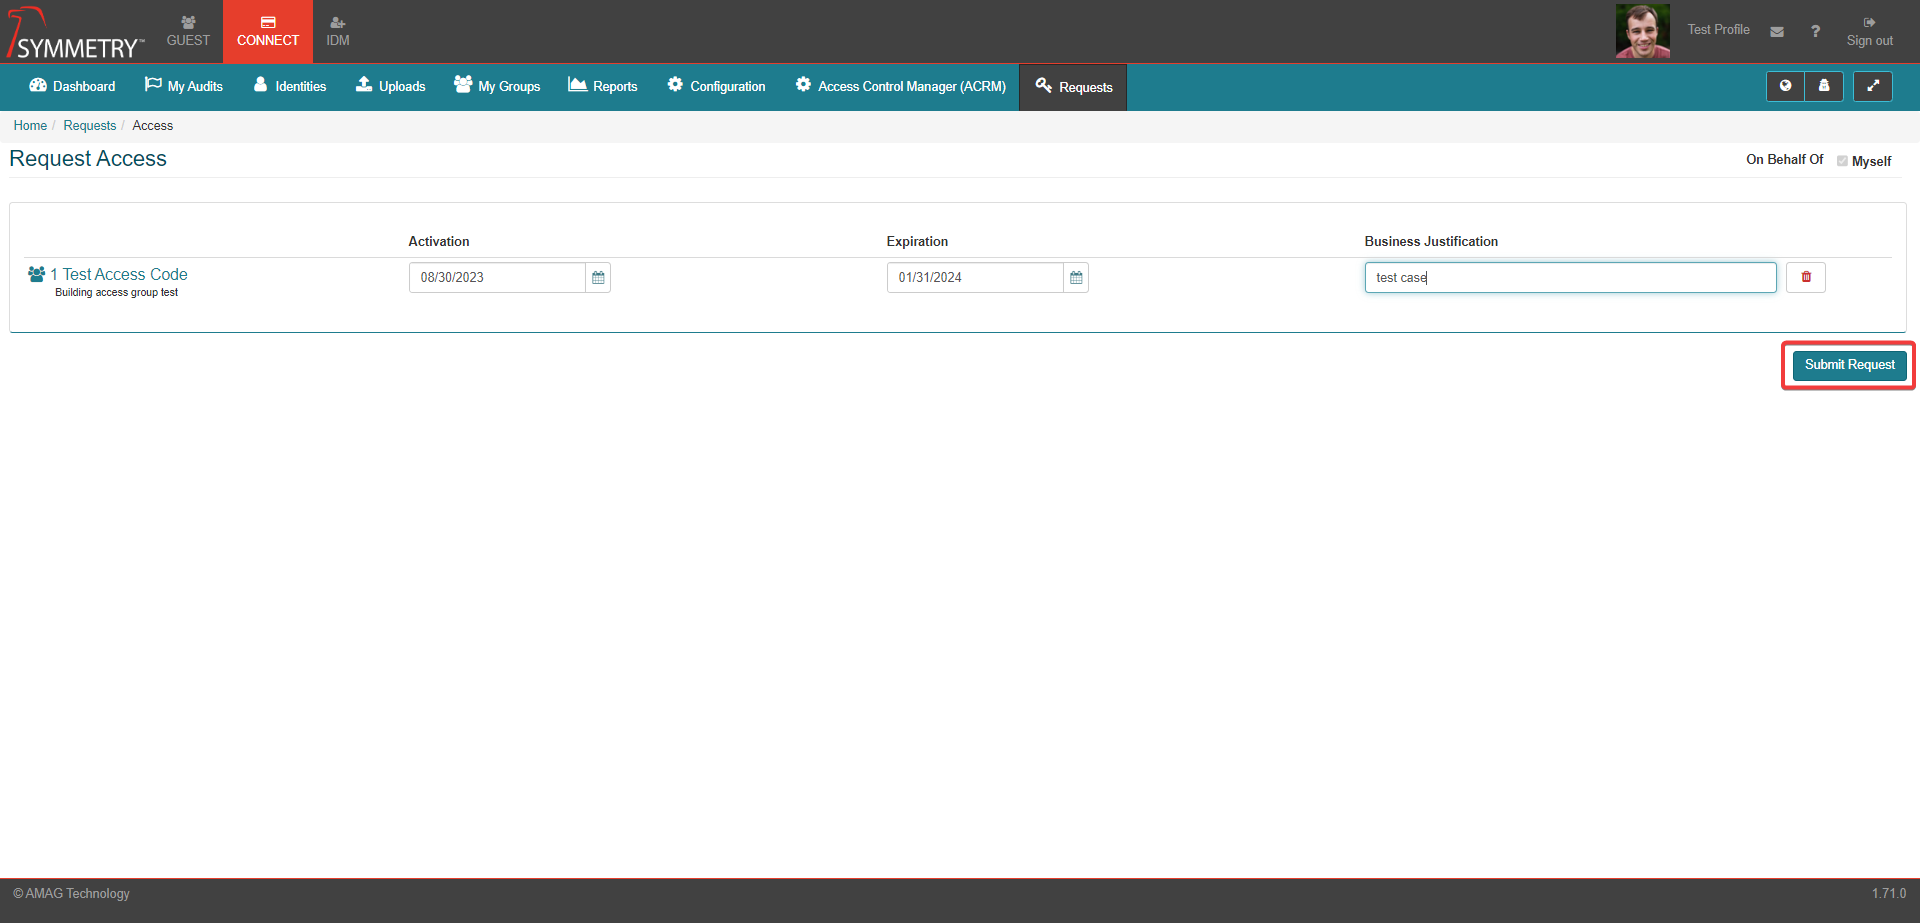Viewport: 1920px width, 923px height.
Task: Click the user profile photo
Action: pyautogui.click(x=1642, y=31)
